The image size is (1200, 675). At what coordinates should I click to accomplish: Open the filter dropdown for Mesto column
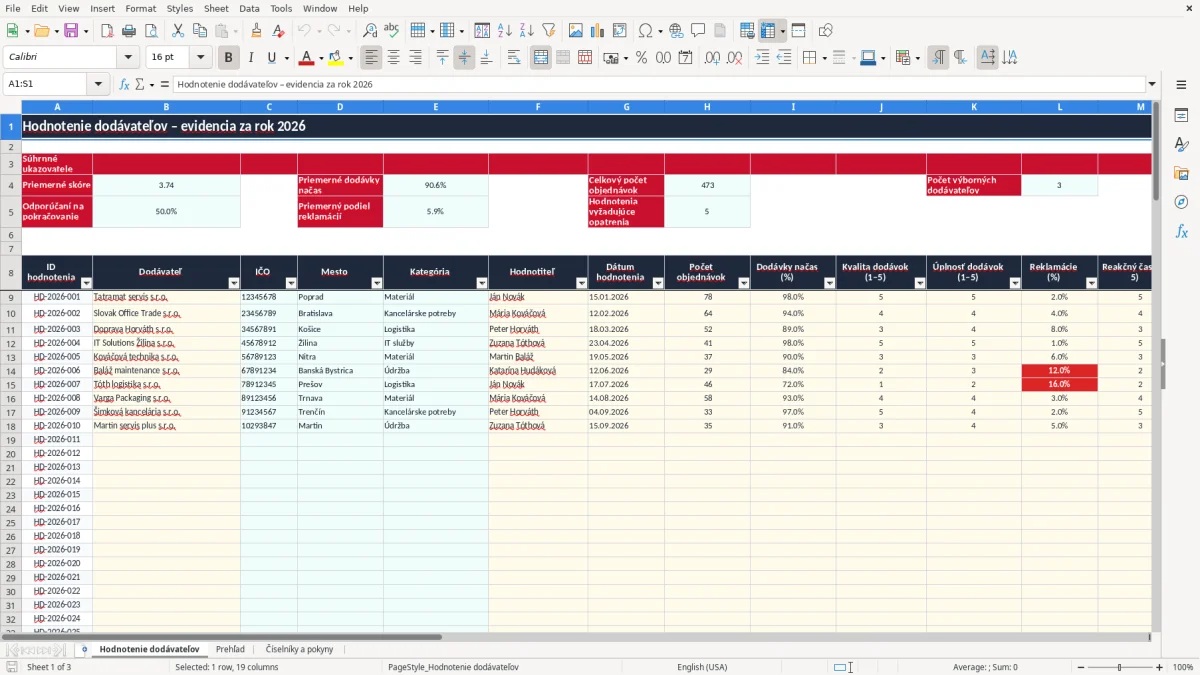click(x=376, y=283)
